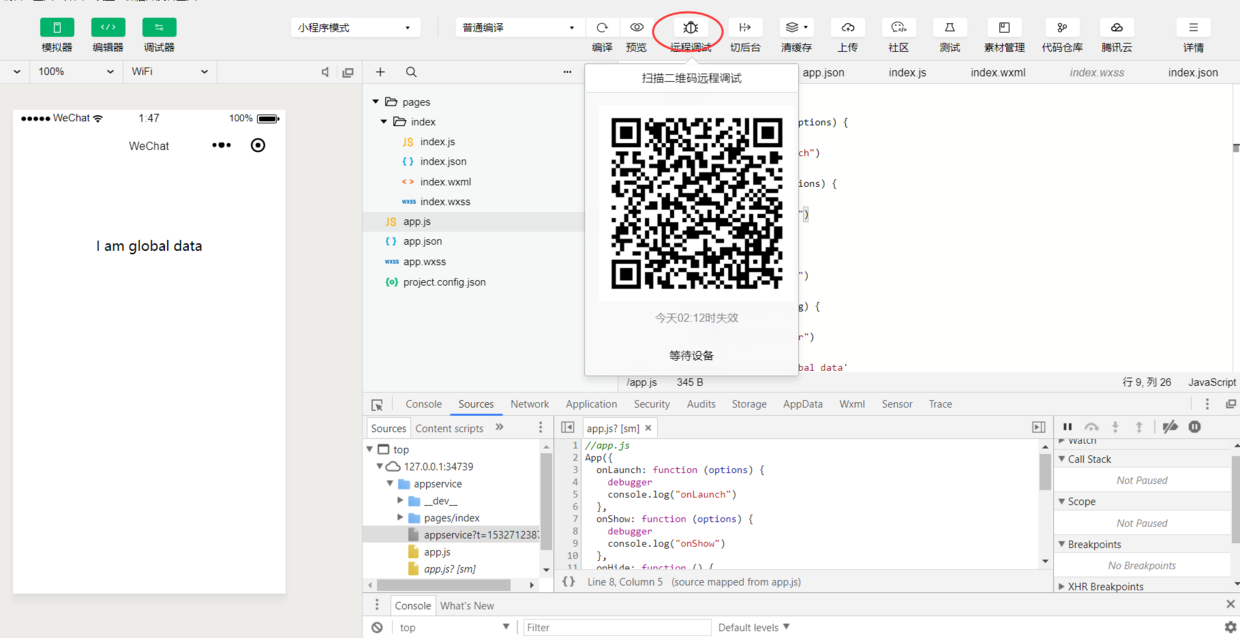This screenshot has height=638, width=1240.
Task: Open the Default levels dropdown
Action: [754, 627]
